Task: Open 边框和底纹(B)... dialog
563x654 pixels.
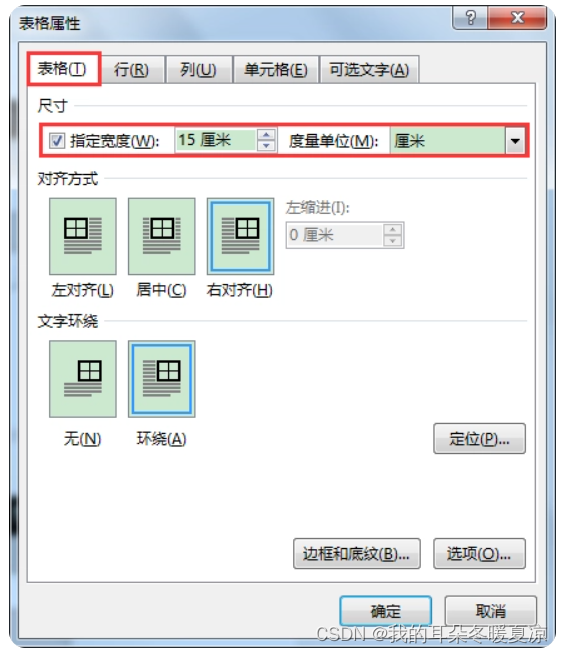Action: pos(357,554)
